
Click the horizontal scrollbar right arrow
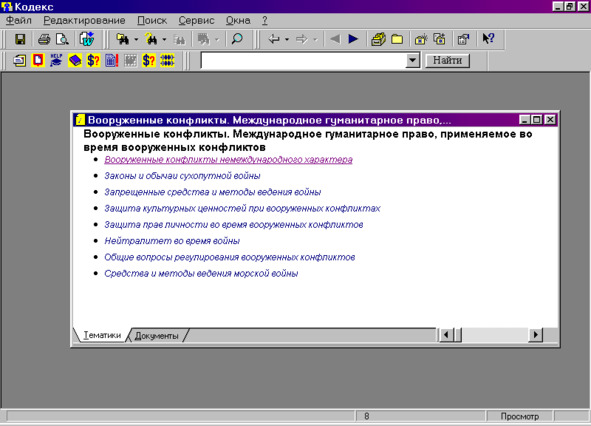tap(535, 334)
